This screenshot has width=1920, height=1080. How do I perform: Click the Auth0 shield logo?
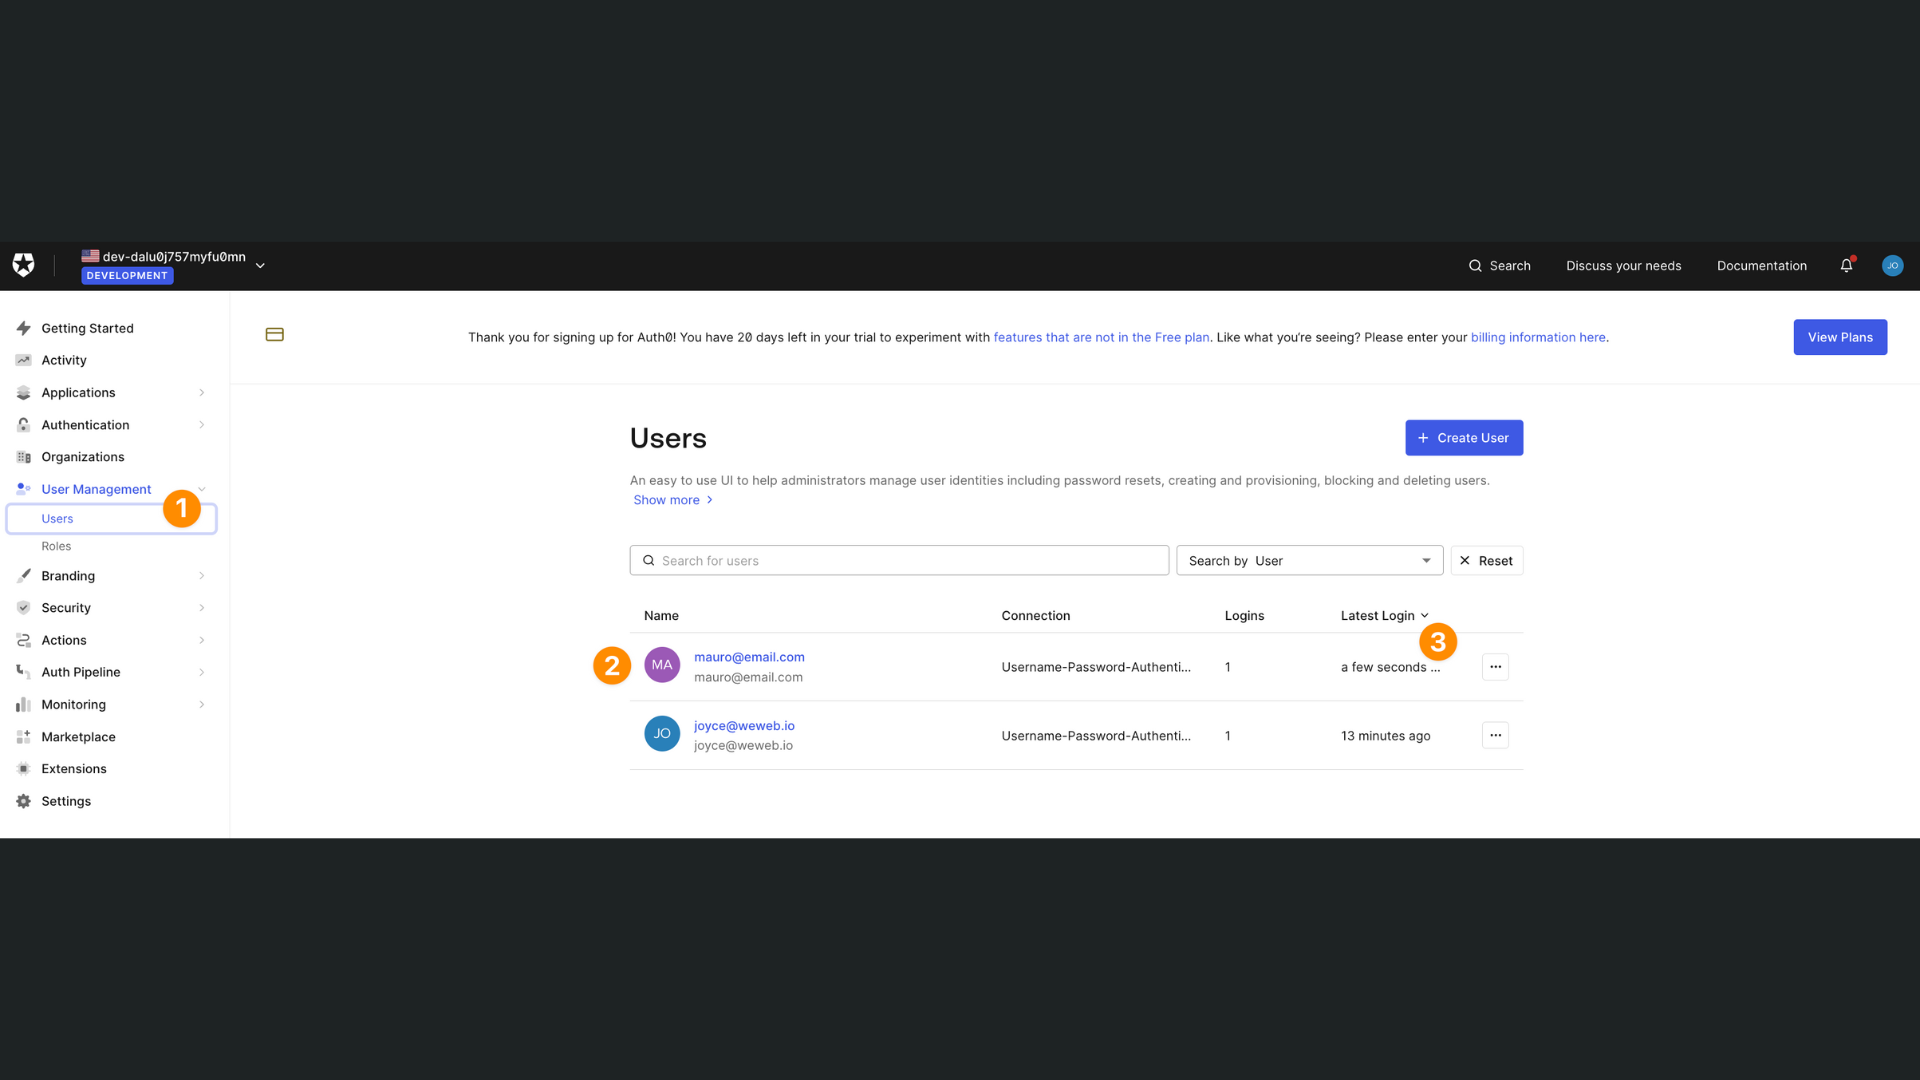coord(23,265)
